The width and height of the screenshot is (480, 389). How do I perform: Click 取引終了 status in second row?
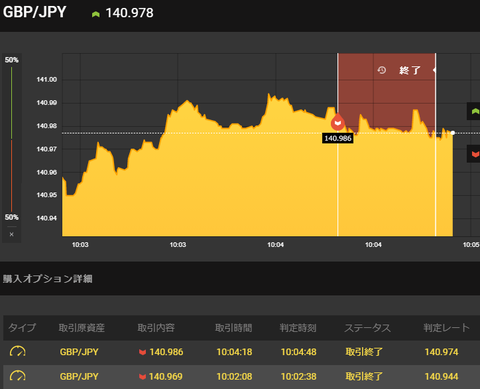(x=364, y=377)
